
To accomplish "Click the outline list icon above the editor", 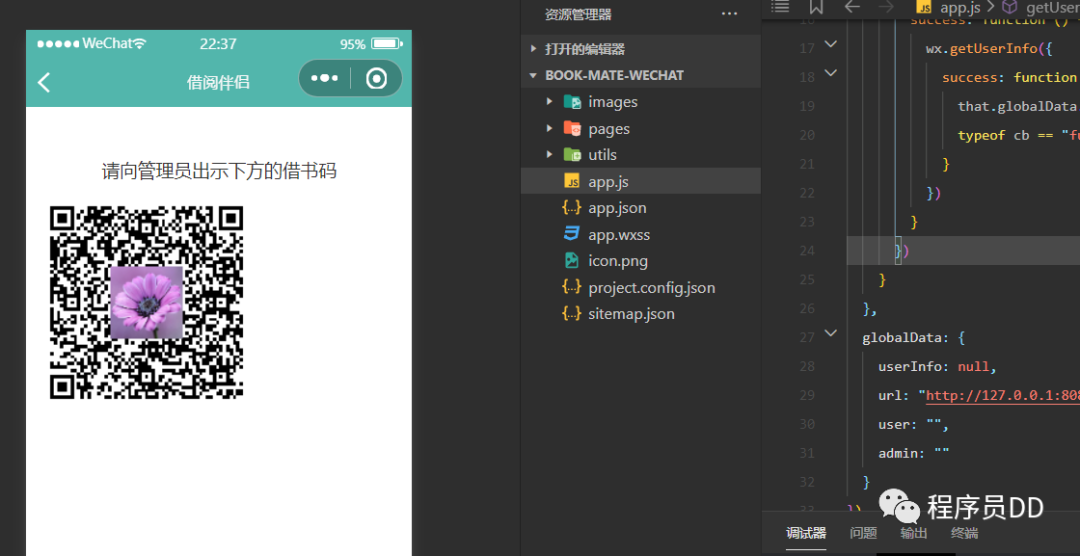I will pos(780,8).
